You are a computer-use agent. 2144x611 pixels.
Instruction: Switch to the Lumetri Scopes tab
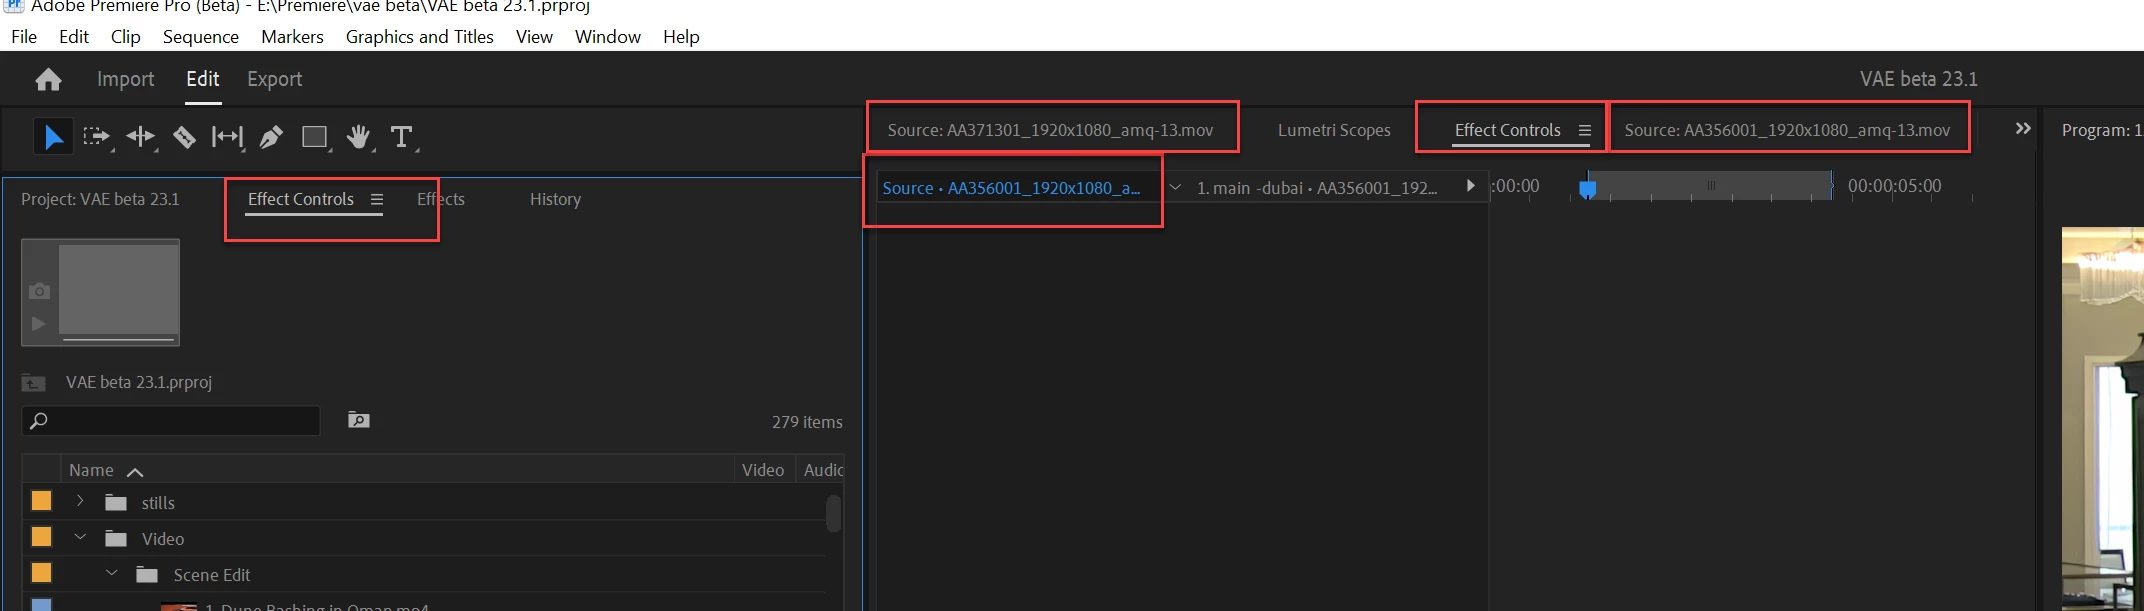click(1334, 130)
